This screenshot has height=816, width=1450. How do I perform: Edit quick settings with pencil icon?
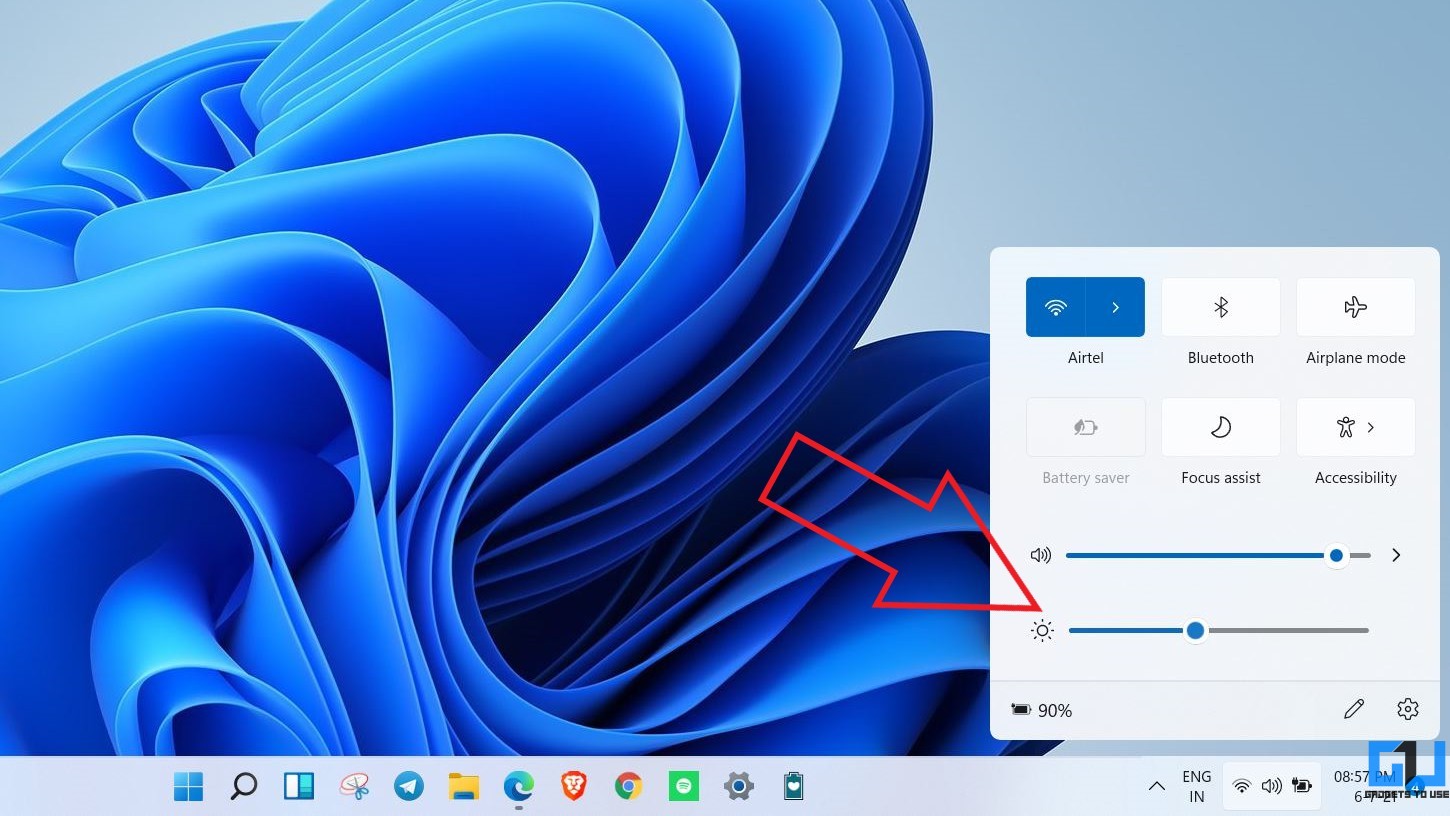[1354, 709]
